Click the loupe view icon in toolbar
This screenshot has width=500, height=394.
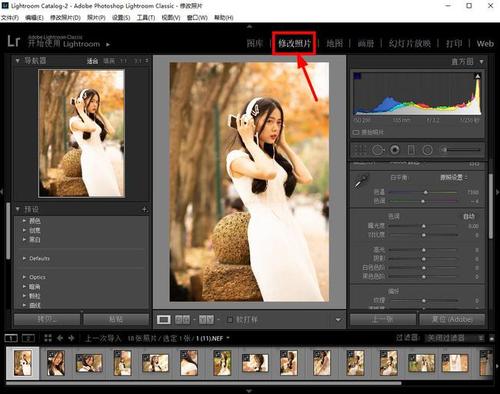164,320
